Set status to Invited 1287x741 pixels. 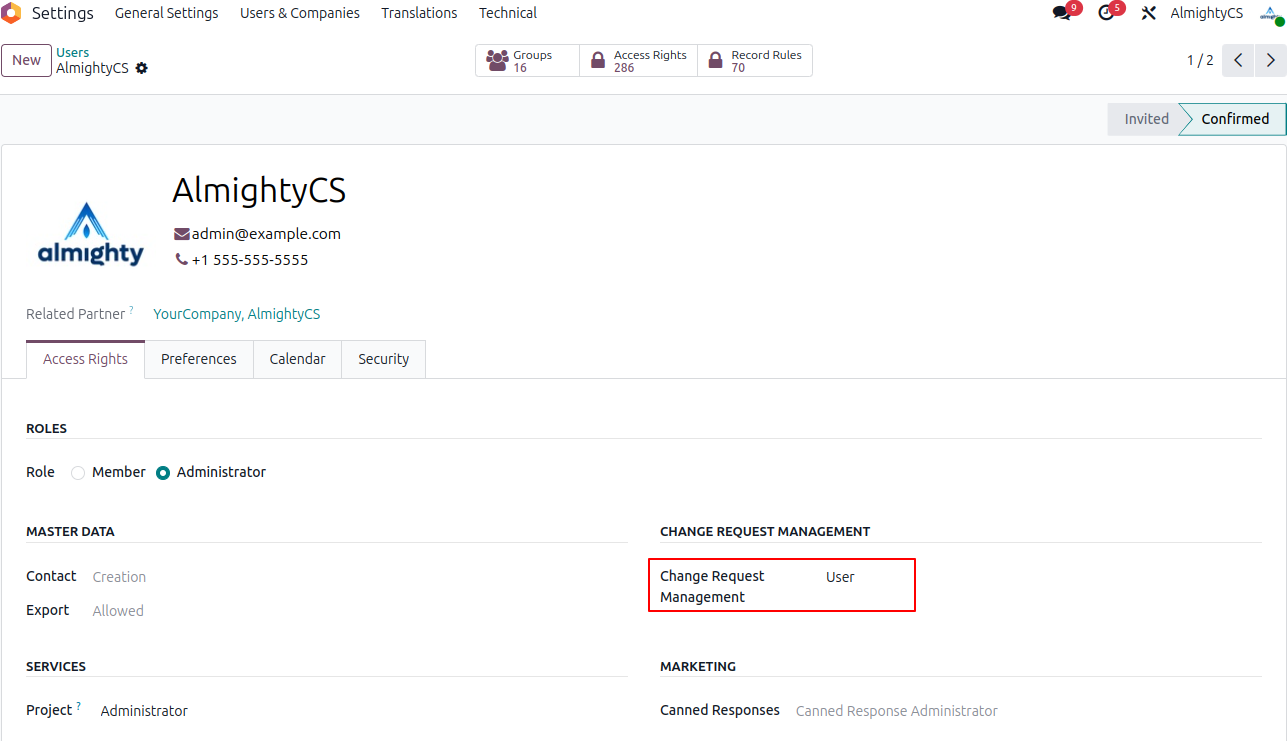tap(1145, 119)
